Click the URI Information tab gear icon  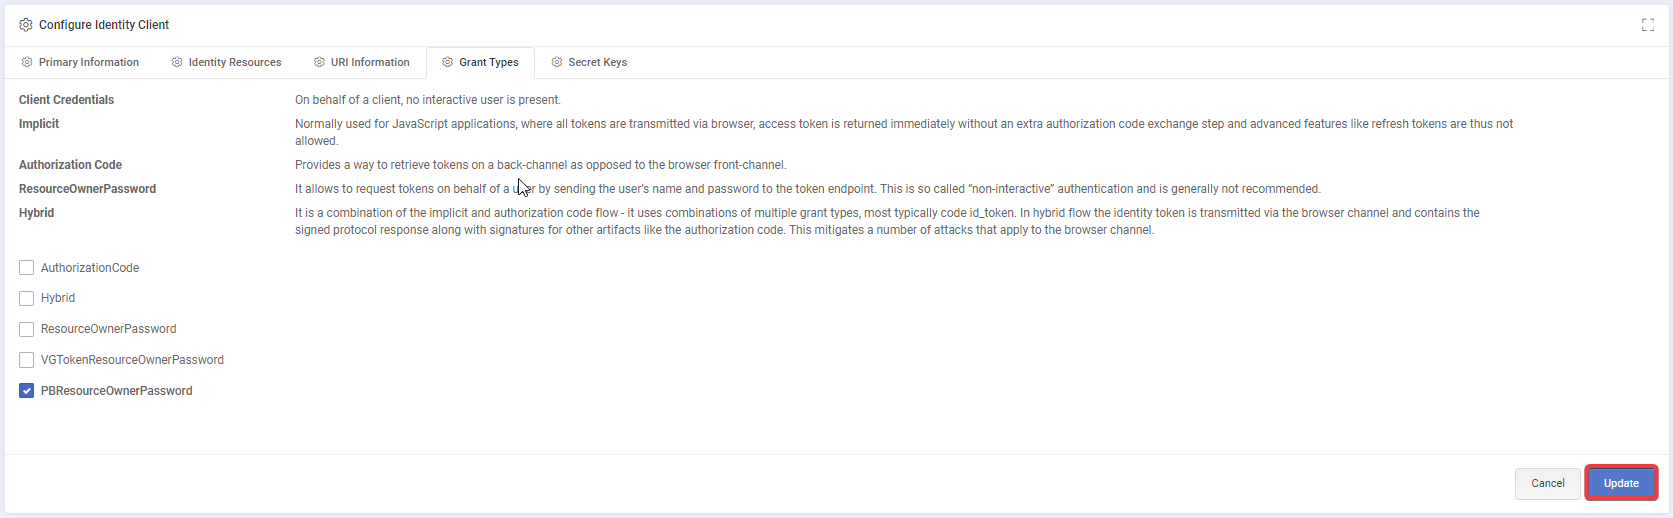point(319,62)
